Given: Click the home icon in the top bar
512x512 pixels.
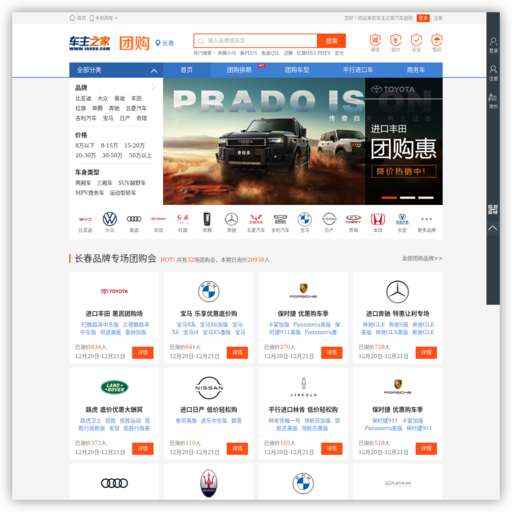Looking at the screenshot, I should [72, 18].
